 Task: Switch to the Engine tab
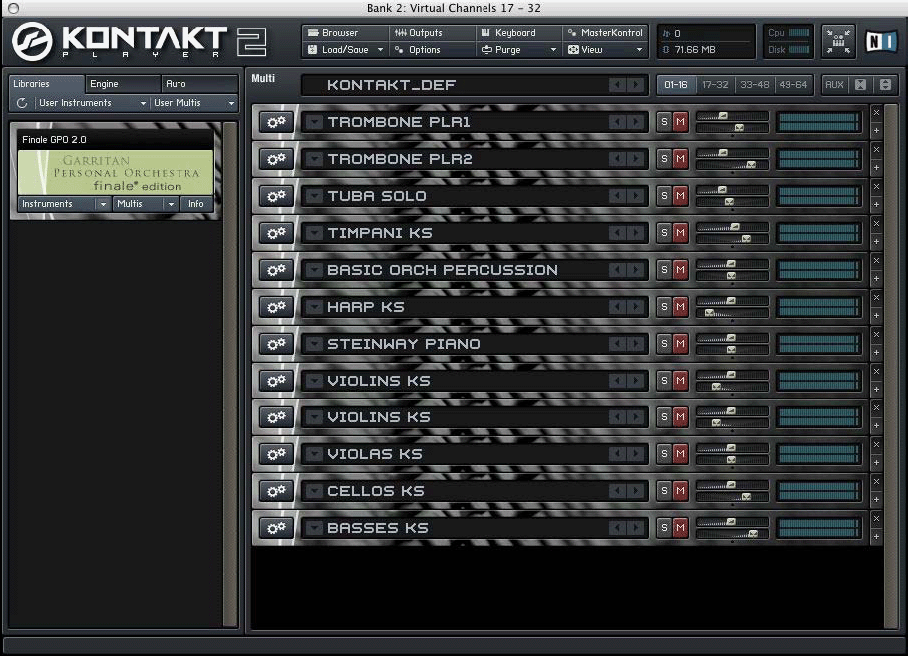[123, 84]
